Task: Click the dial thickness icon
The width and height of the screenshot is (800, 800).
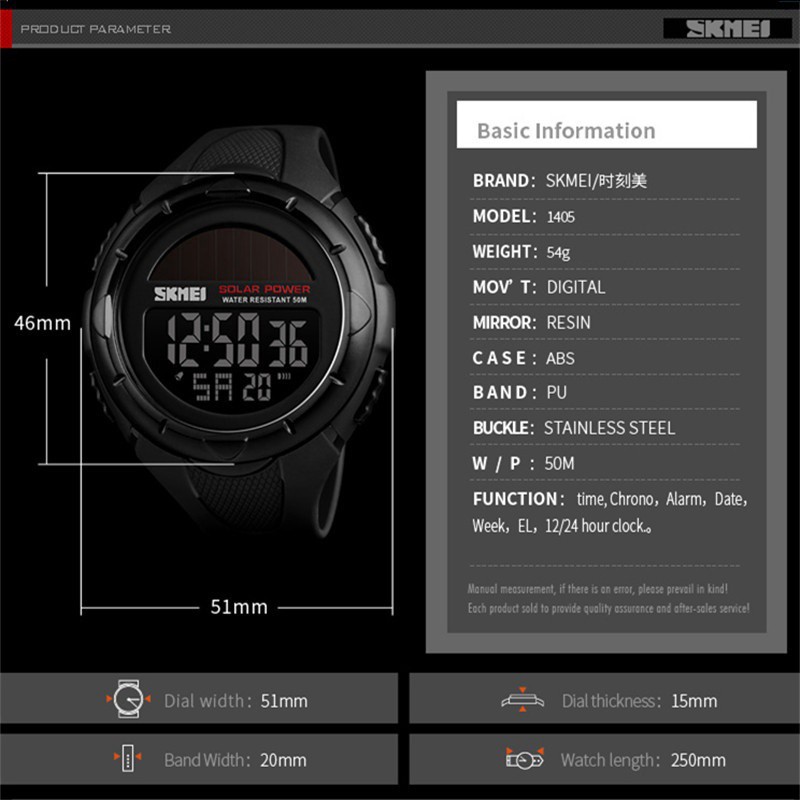Action: 522,700
